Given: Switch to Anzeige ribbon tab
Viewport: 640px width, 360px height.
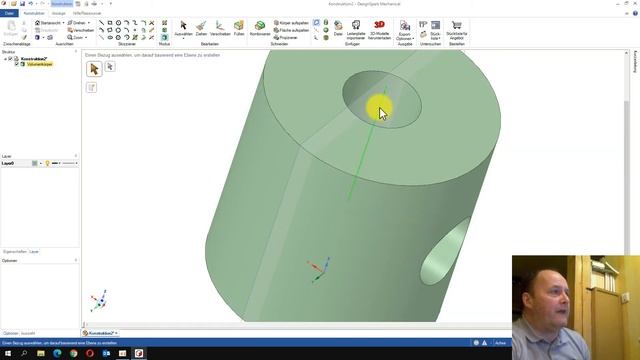Looking at the screenshot, I should click(x=58, y=13).
